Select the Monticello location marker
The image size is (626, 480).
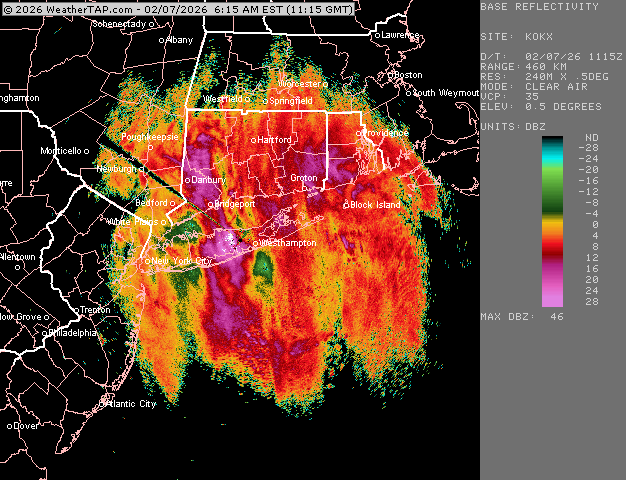pos(87,151)
